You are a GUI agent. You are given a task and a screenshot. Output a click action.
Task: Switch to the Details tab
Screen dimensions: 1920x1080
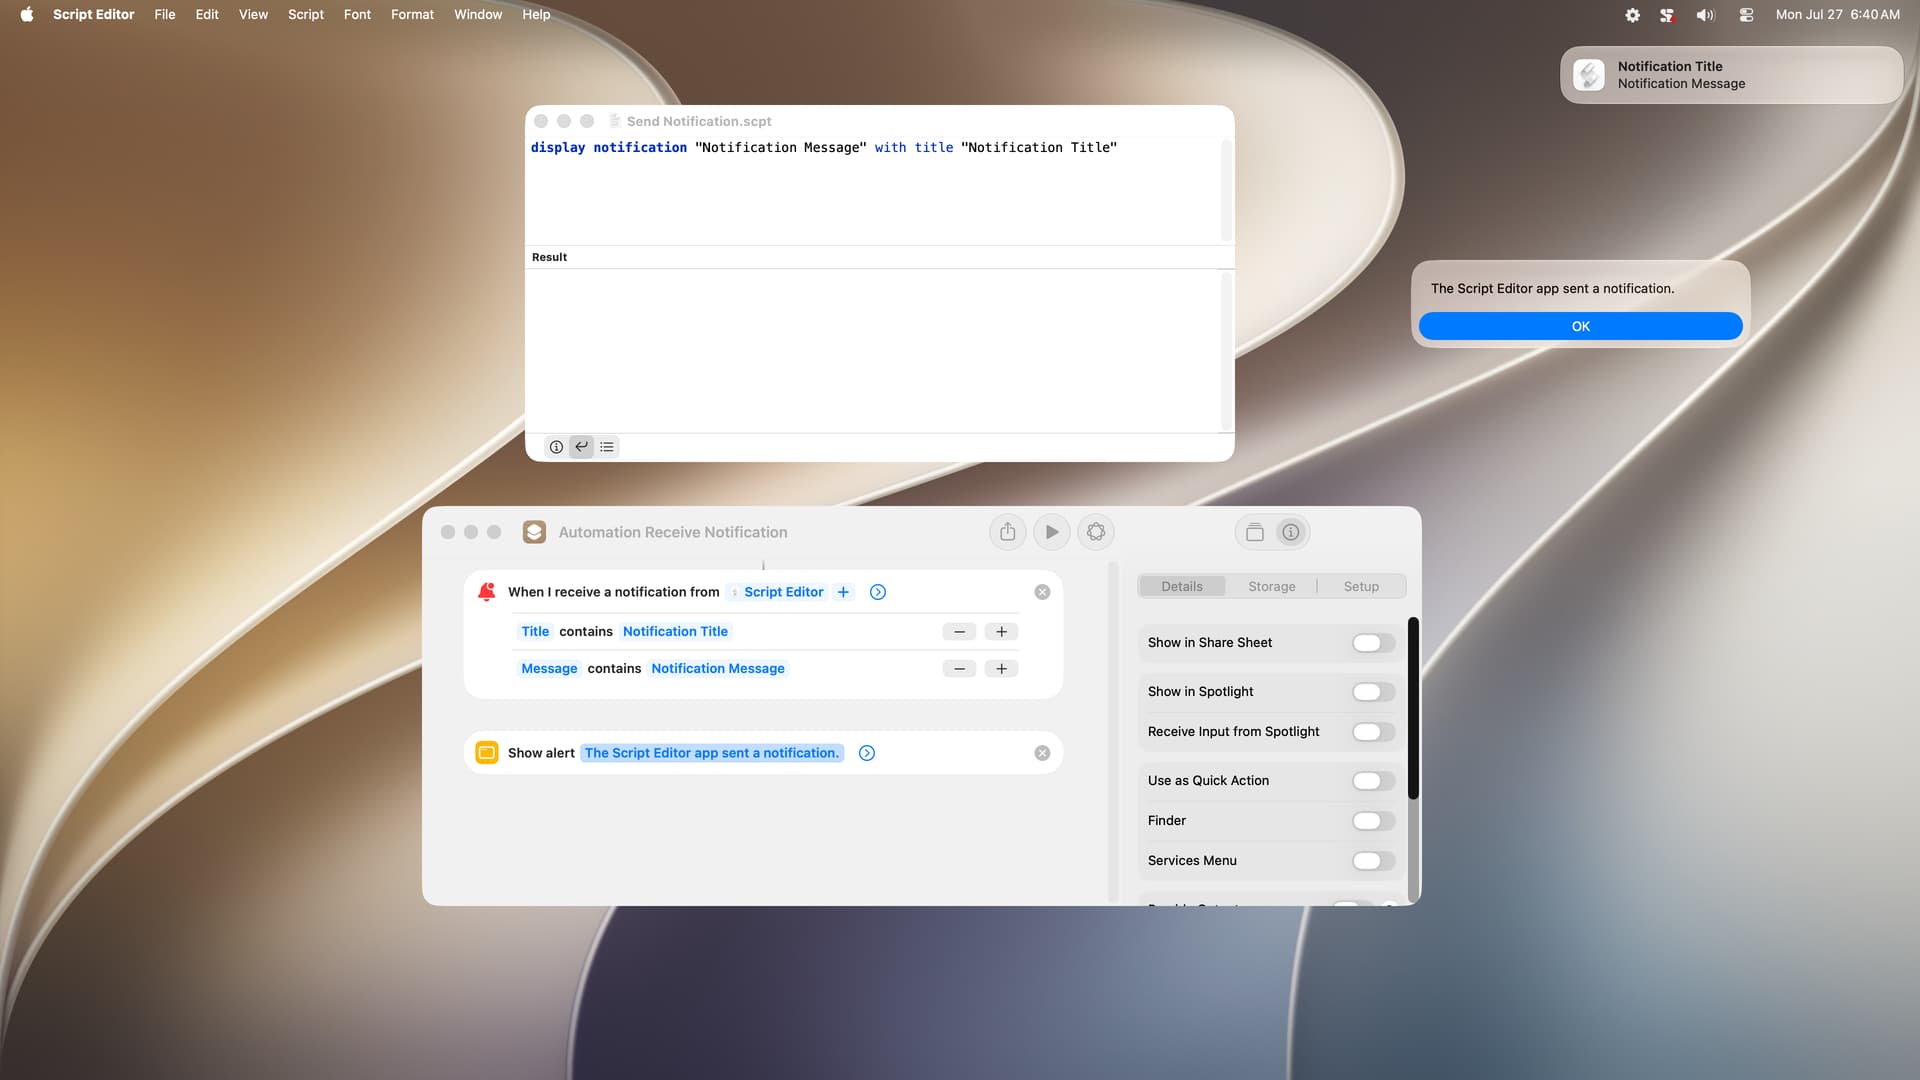coord(1182,586)
